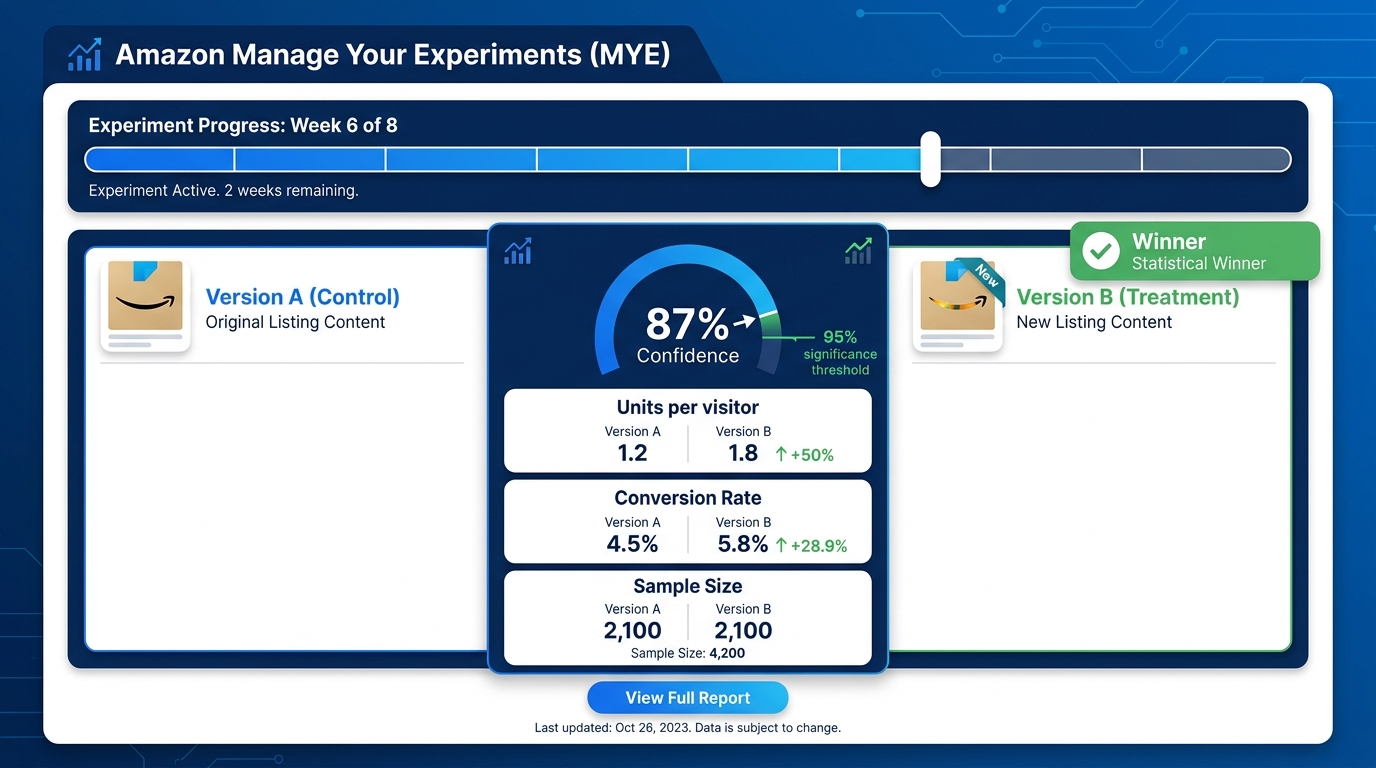Click the green bar chart icon in confidence card
This screenshot has width=1376, height=768.
pyautogui.click(x=858, y=251)
